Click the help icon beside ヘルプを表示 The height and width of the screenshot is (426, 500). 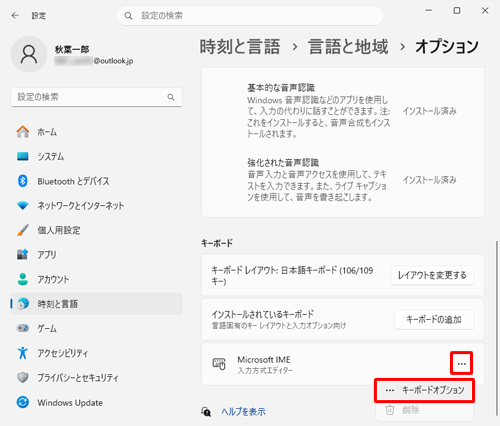pyautogui.click(x=206, y=412)
